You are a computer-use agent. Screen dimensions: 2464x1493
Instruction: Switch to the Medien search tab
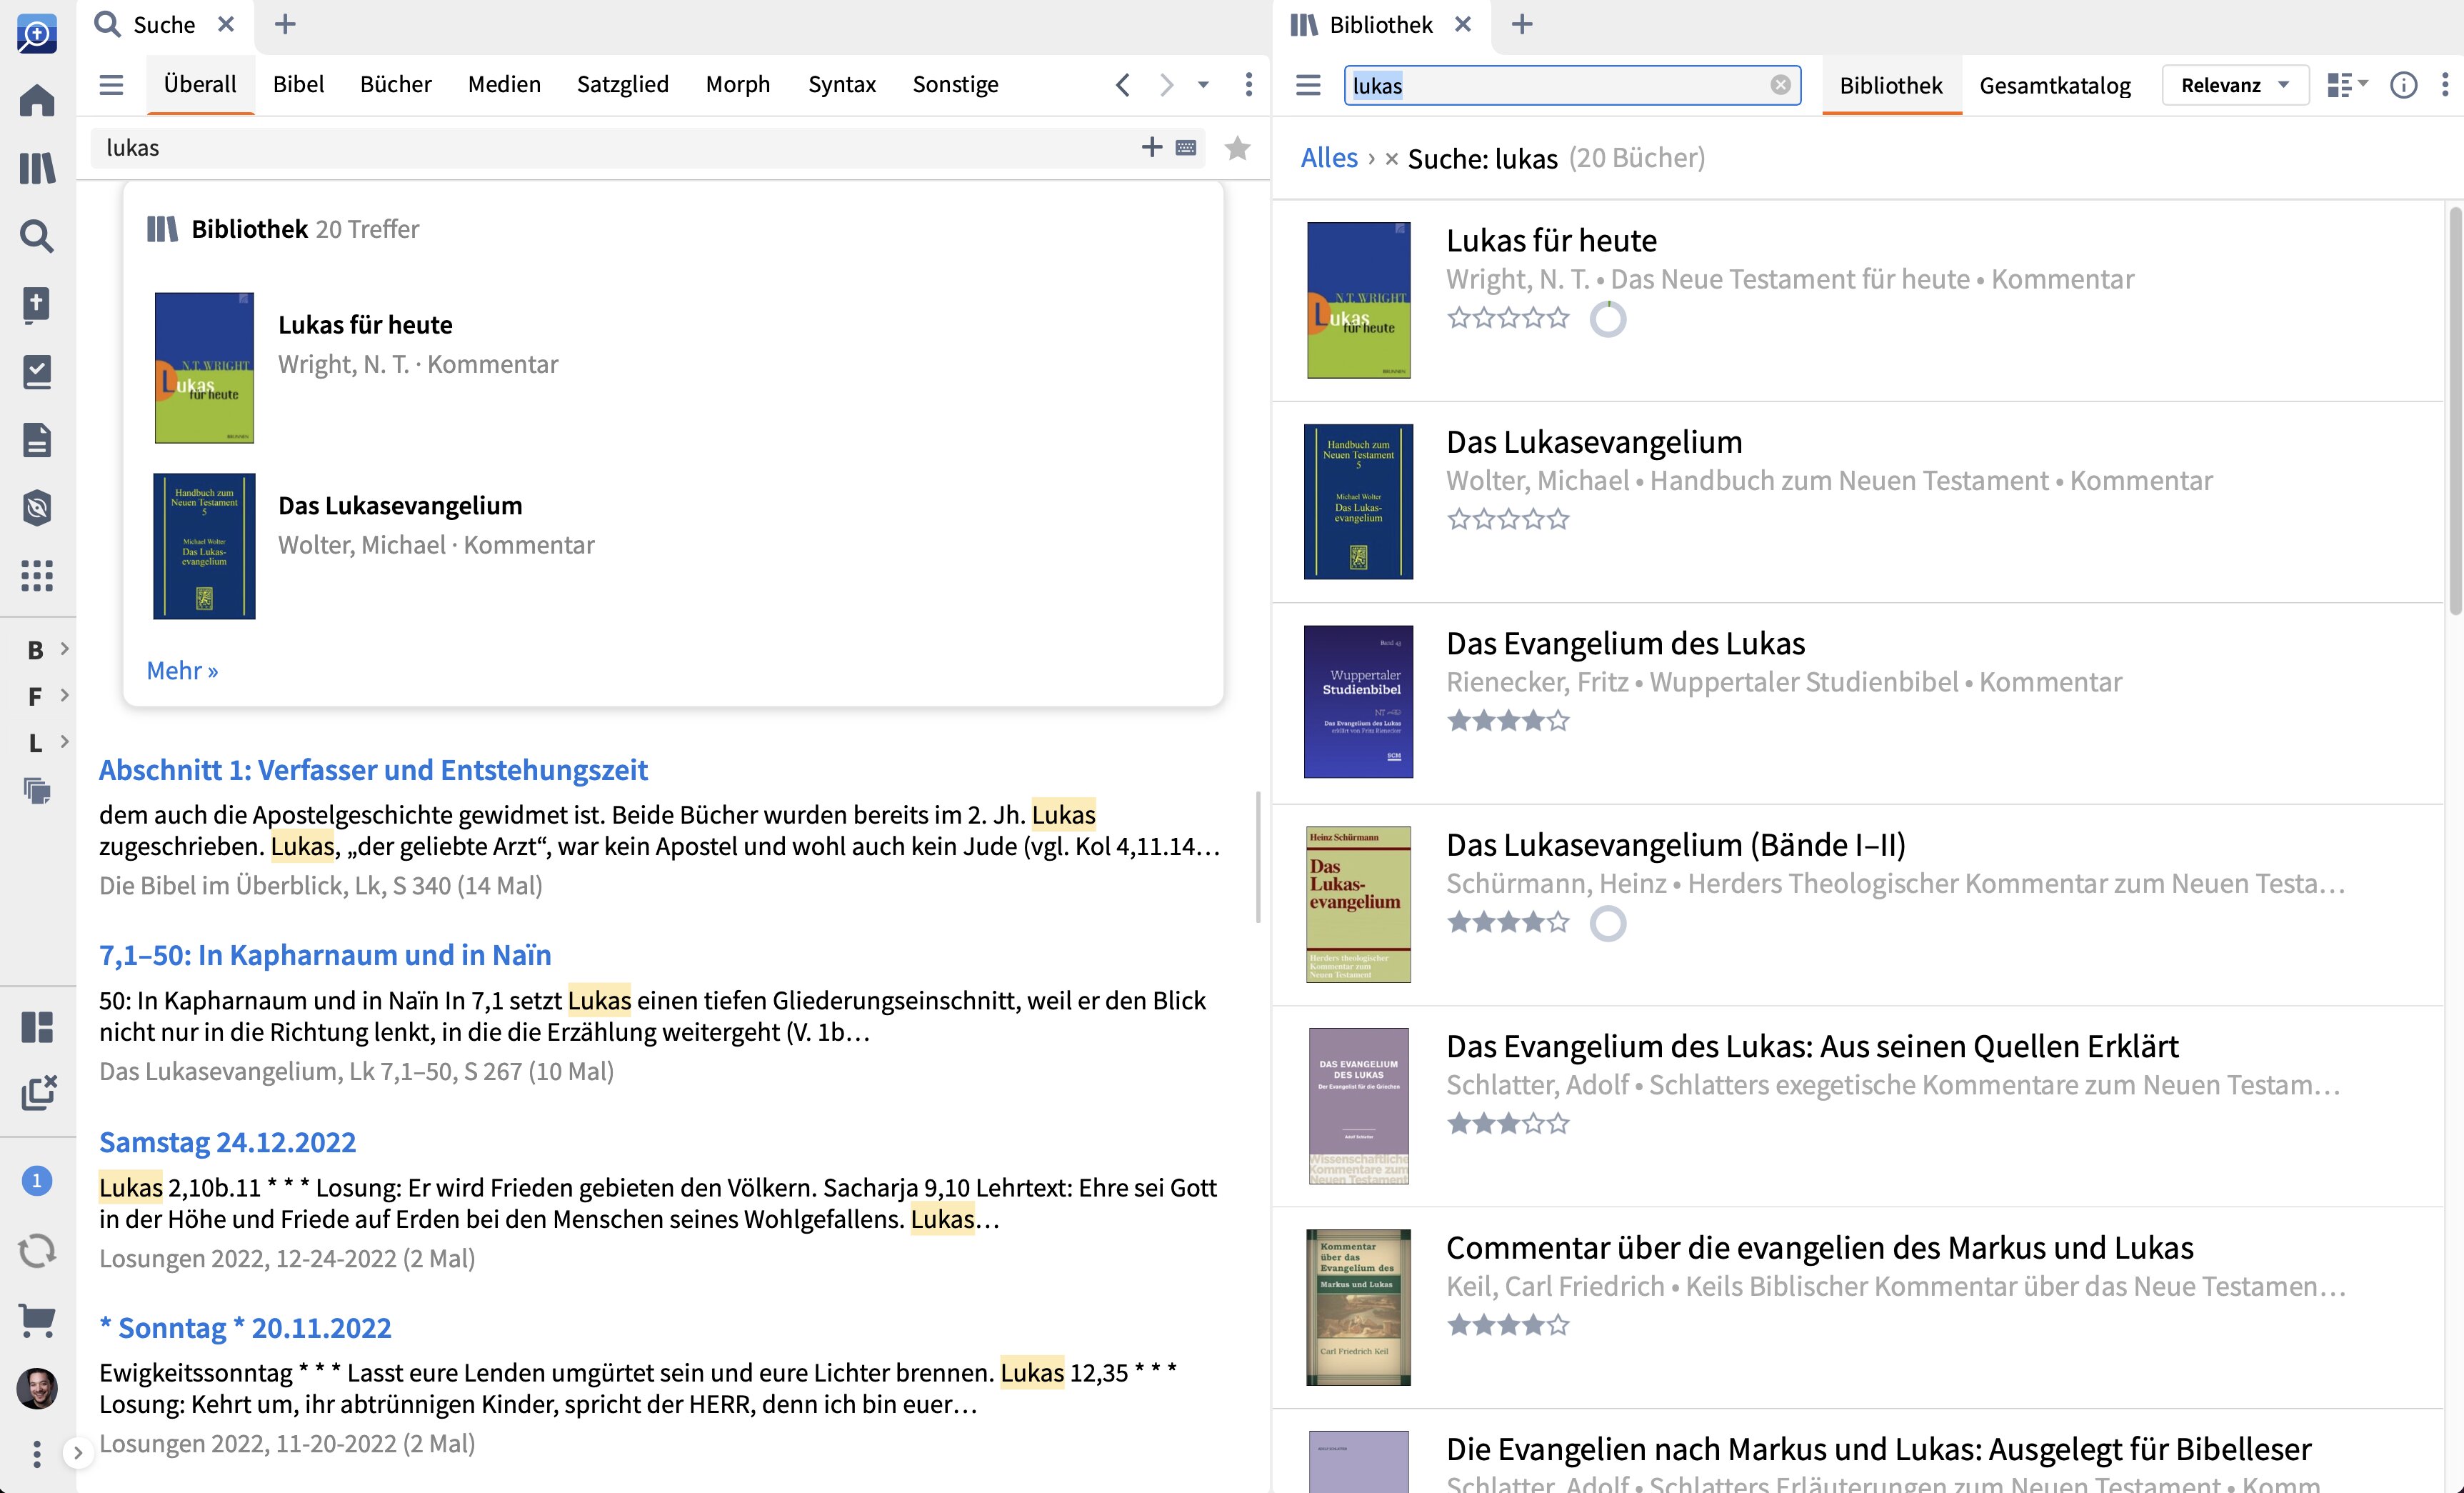coord(504,85)
